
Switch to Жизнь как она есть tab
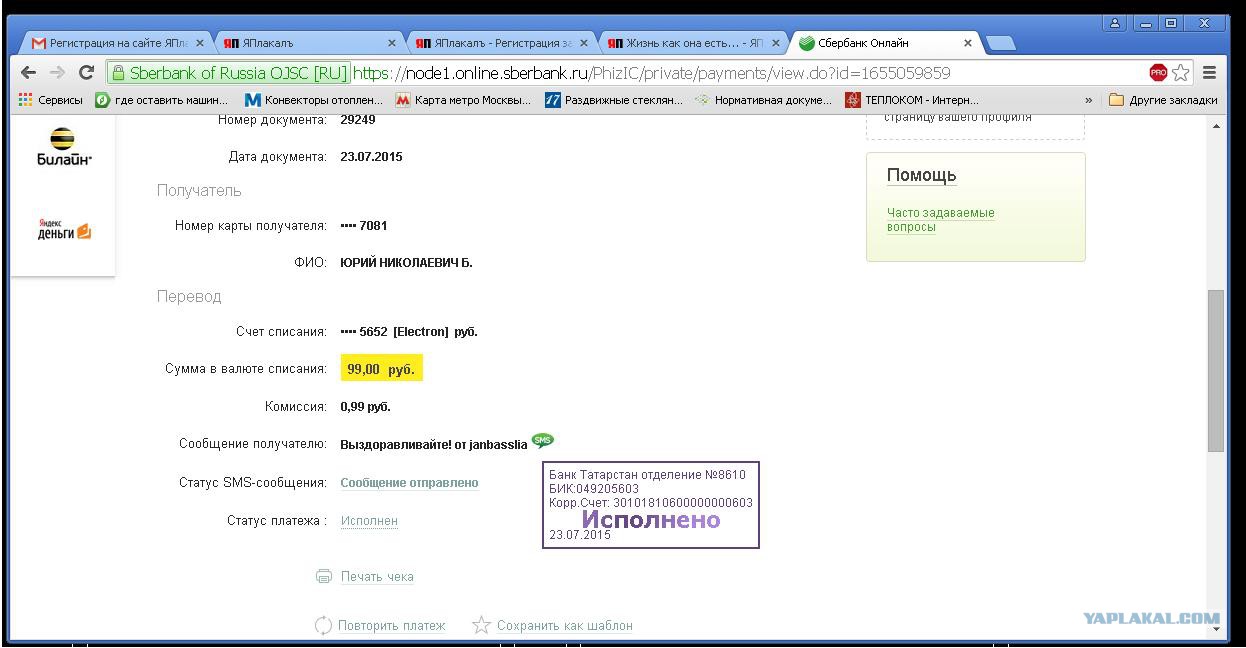click(692, 43)
